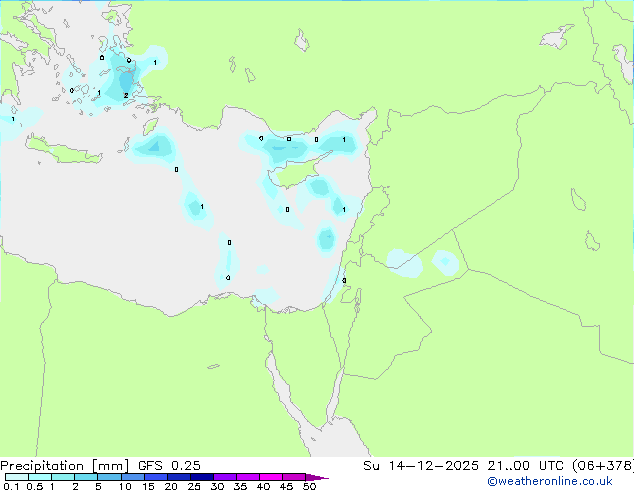Select the 20–25 mm dark blue legend segment
The image size is (634, 490).
pos(178,477)
